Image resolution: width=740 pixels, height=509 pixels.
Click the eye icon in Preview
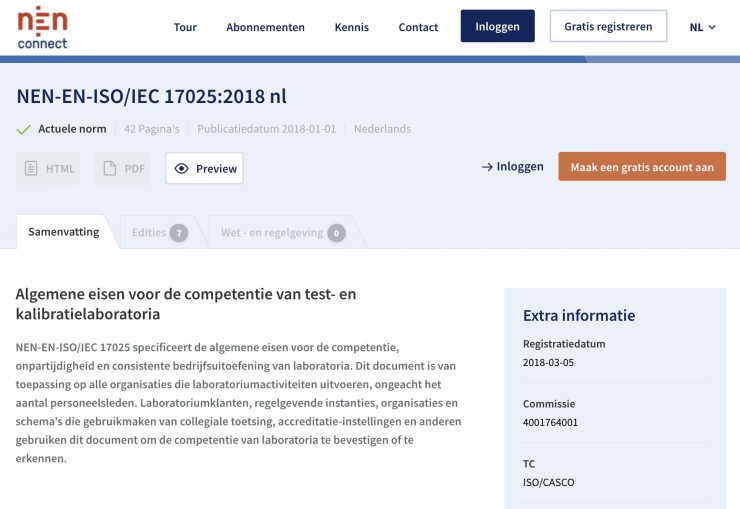click(181, 169)
